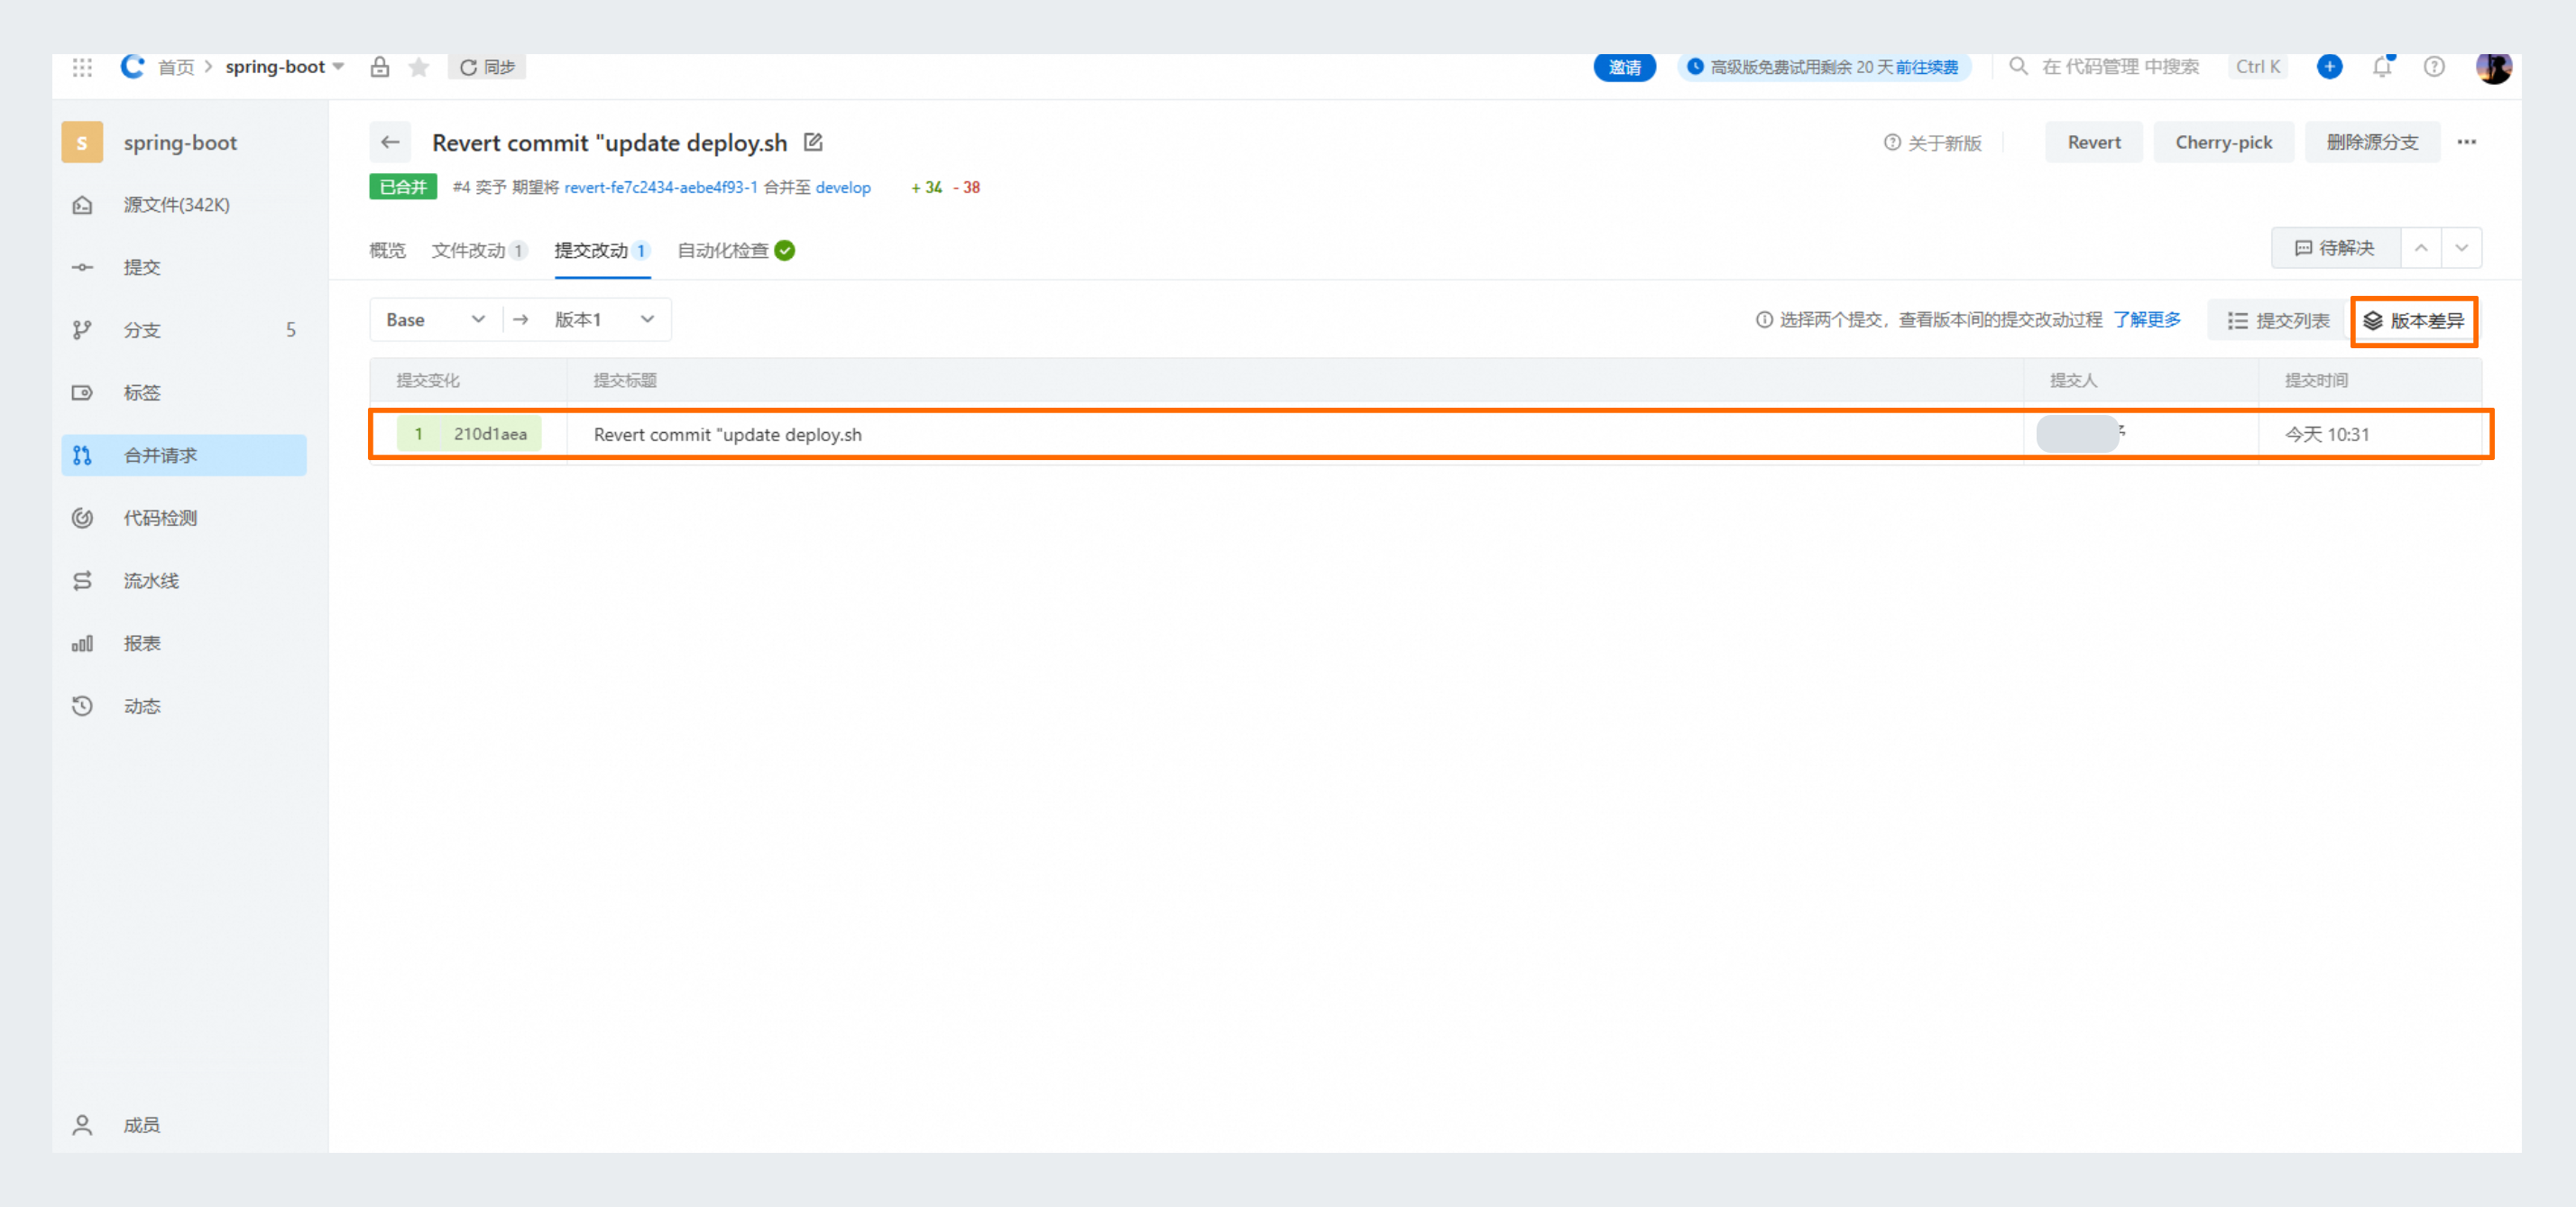The image size is (2576, 1207).
Task: Click commit hash 210d1aea
Action: tap(490, 434)
